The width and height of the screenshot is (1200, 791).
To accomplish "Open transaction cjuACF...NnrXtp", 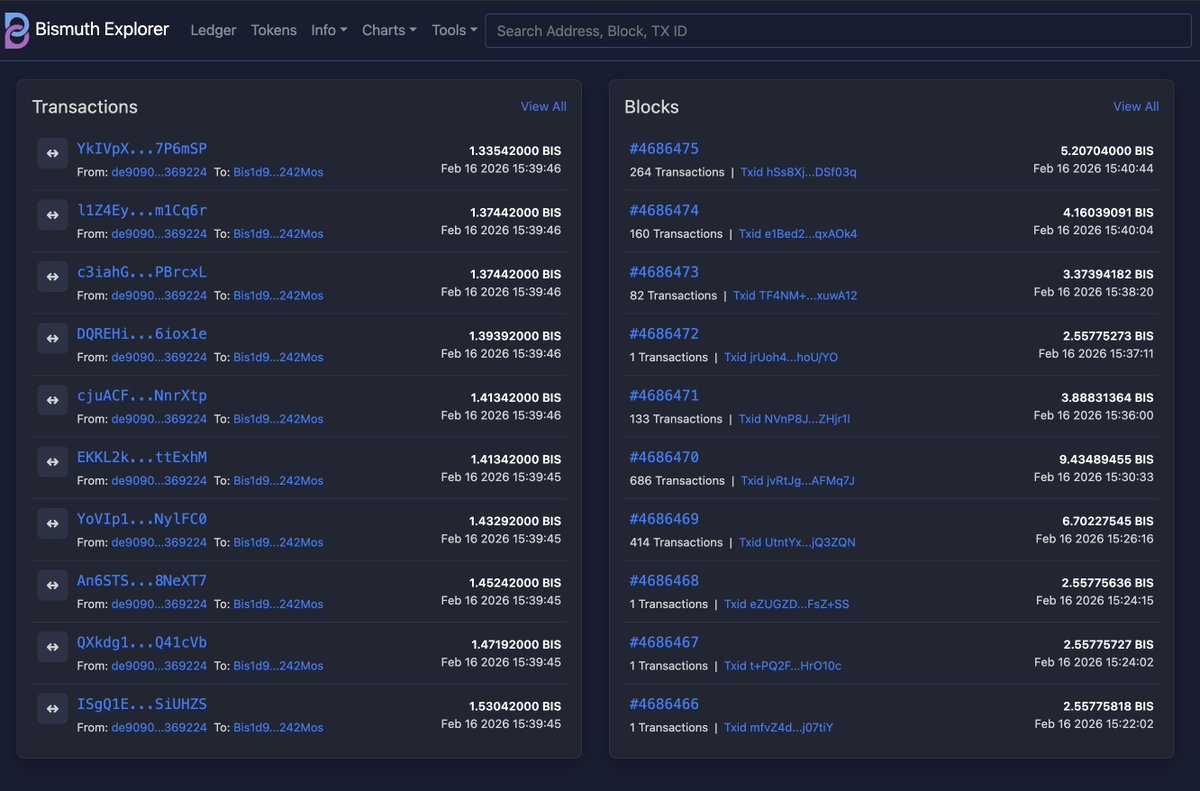I will click(x=142, y=396).
